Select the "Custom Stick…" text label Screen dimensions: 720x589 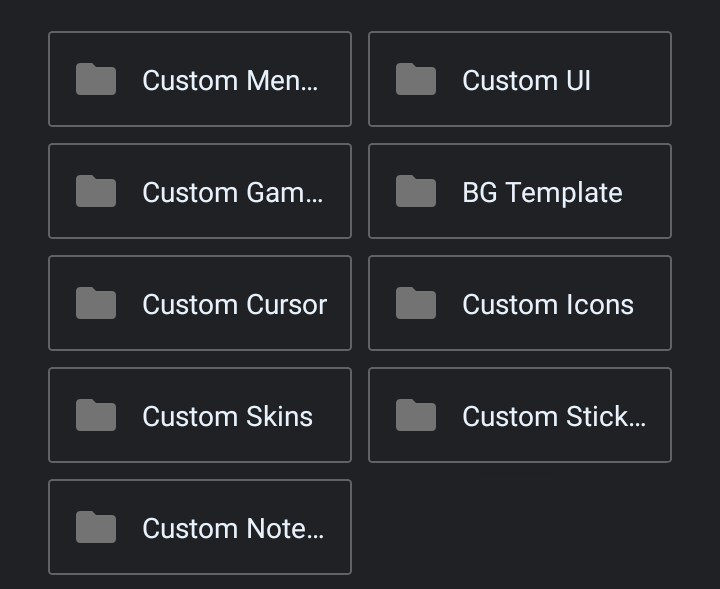pos(553,417)
